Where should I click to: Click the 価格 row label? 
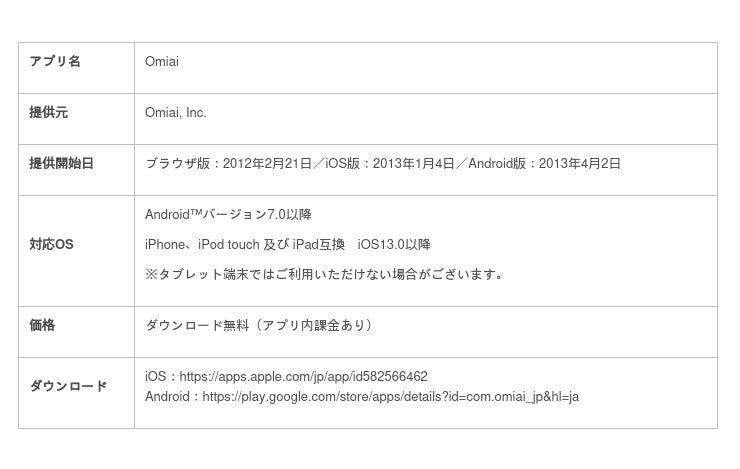42,326
